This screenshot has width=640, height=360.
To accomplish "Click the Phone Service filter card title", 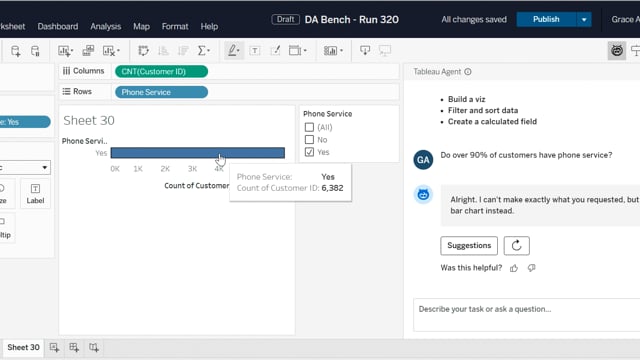I will coord(327,114).
